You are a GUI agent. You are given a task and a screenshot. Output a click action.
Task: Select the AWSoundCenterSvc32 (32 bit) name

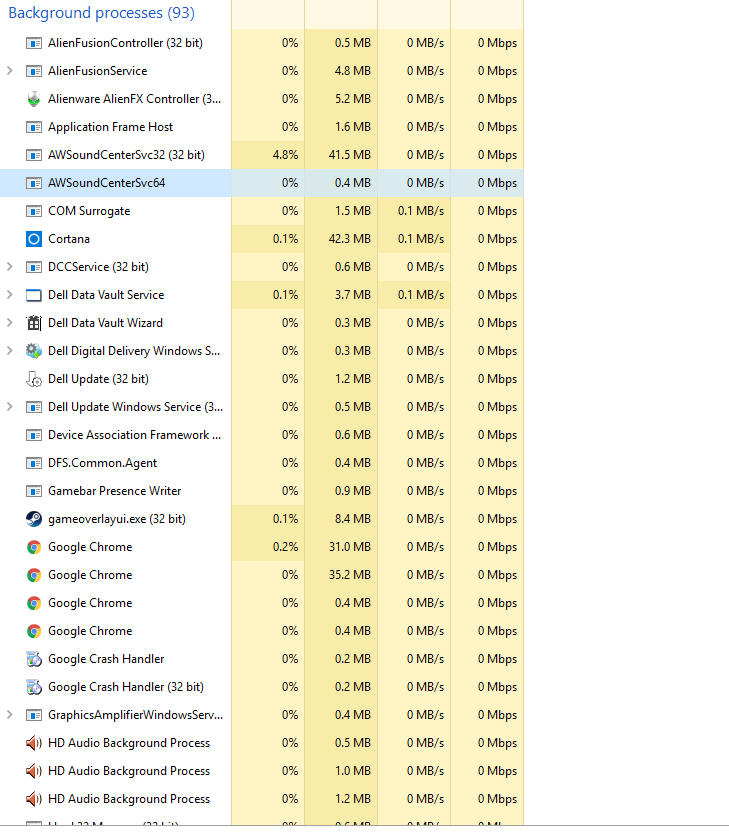coord(127,155)
